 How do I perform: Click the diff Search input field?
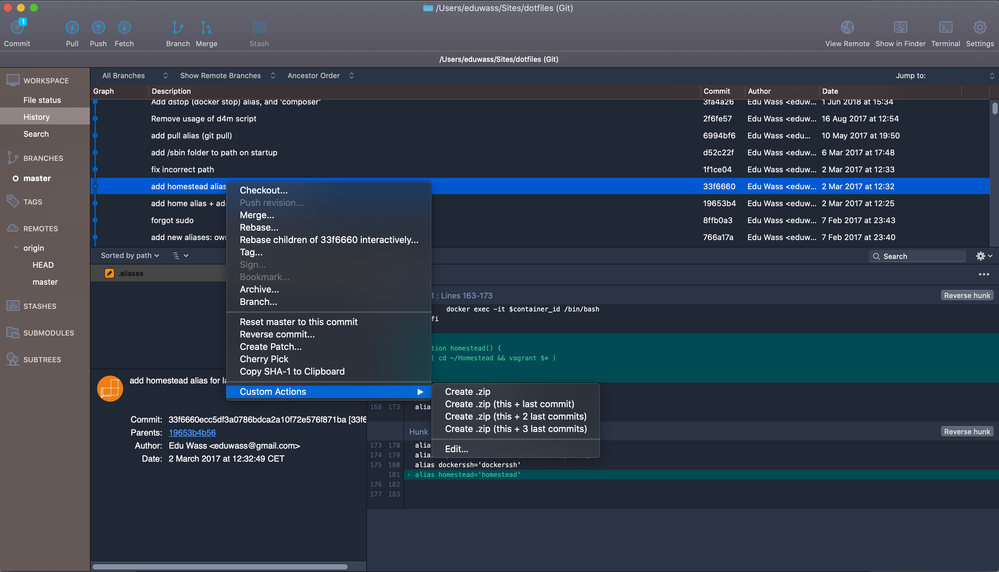click(917, 256)
